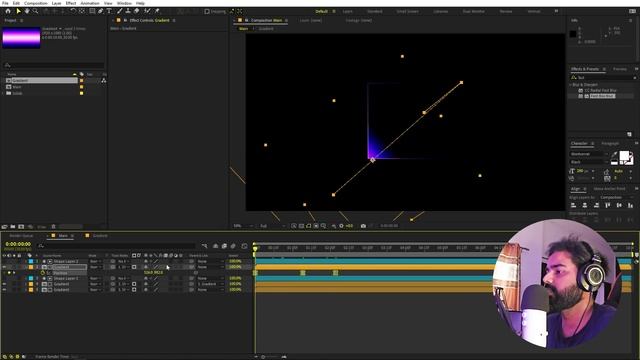Select the Roto Brush tool
640x360 pixels.
(147, 11)
